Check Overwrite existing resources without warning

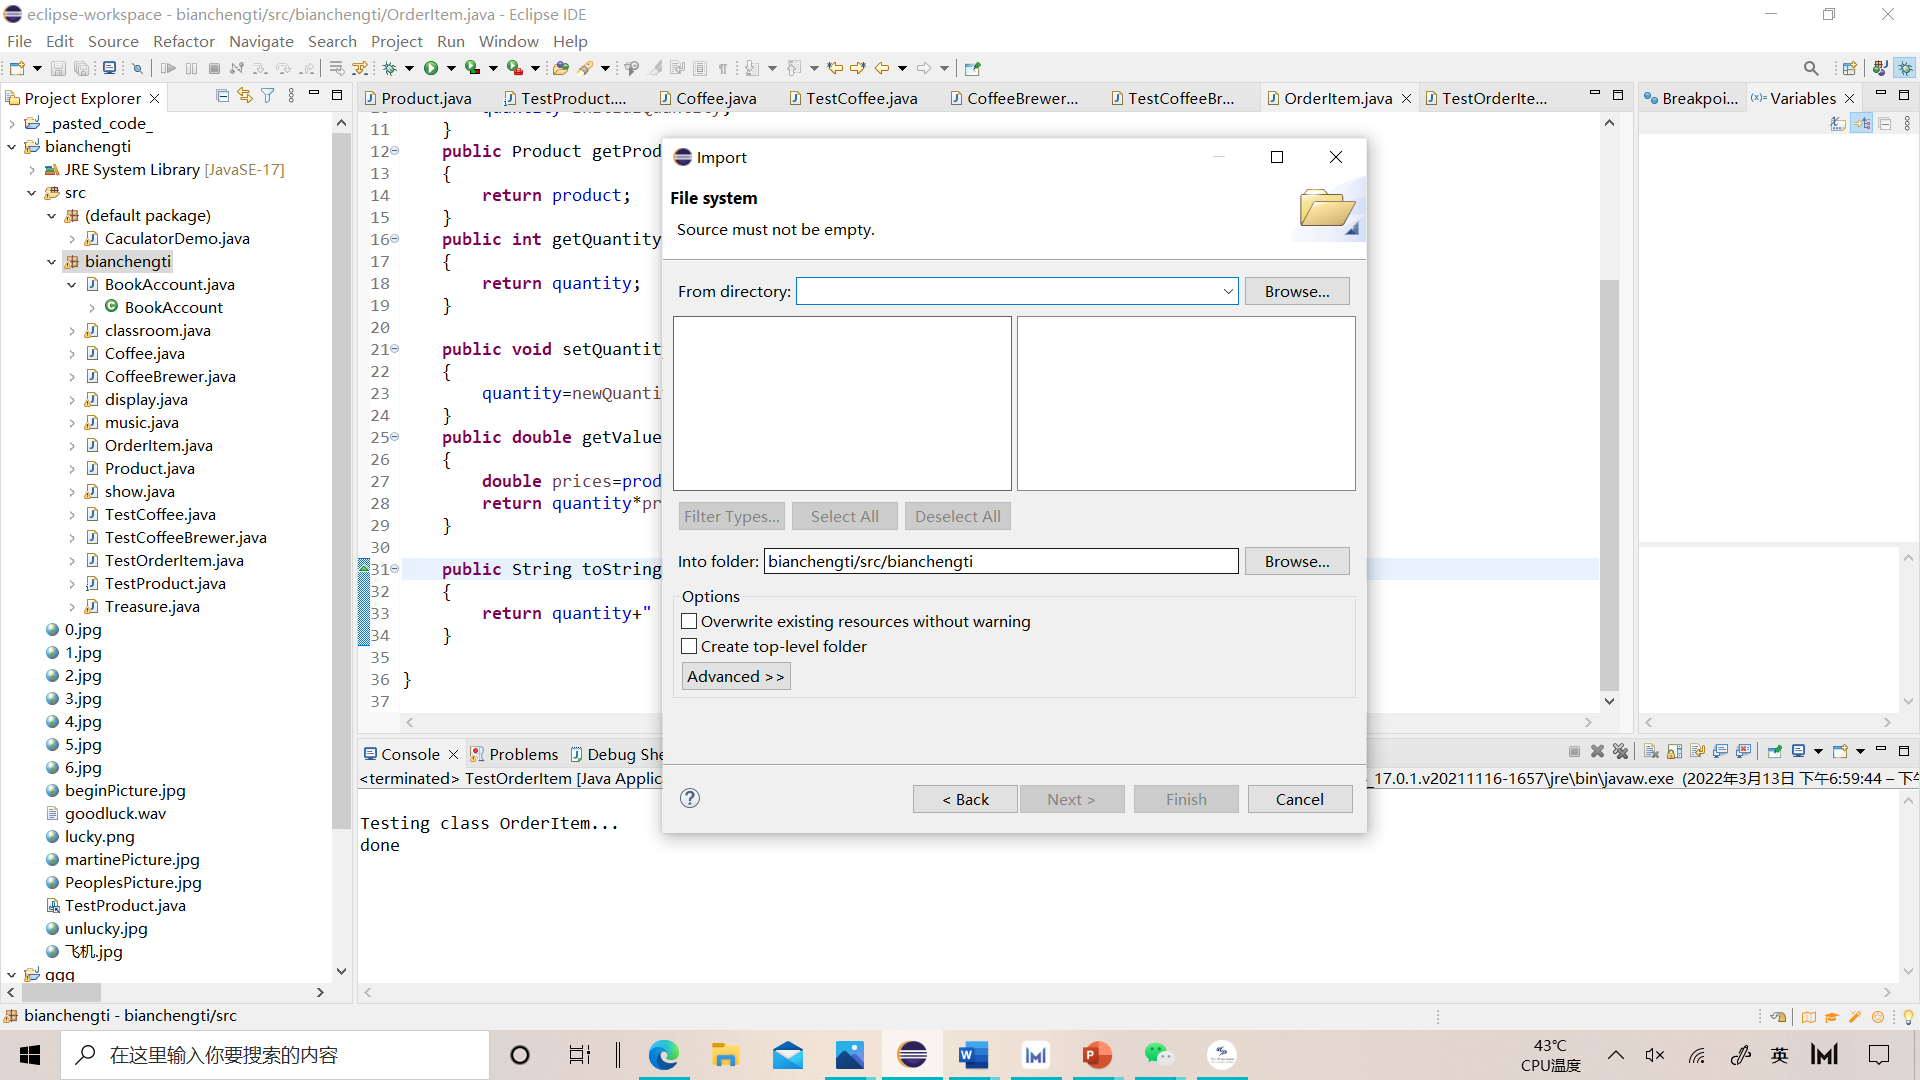pyautogui.click(x=688, y=621)
